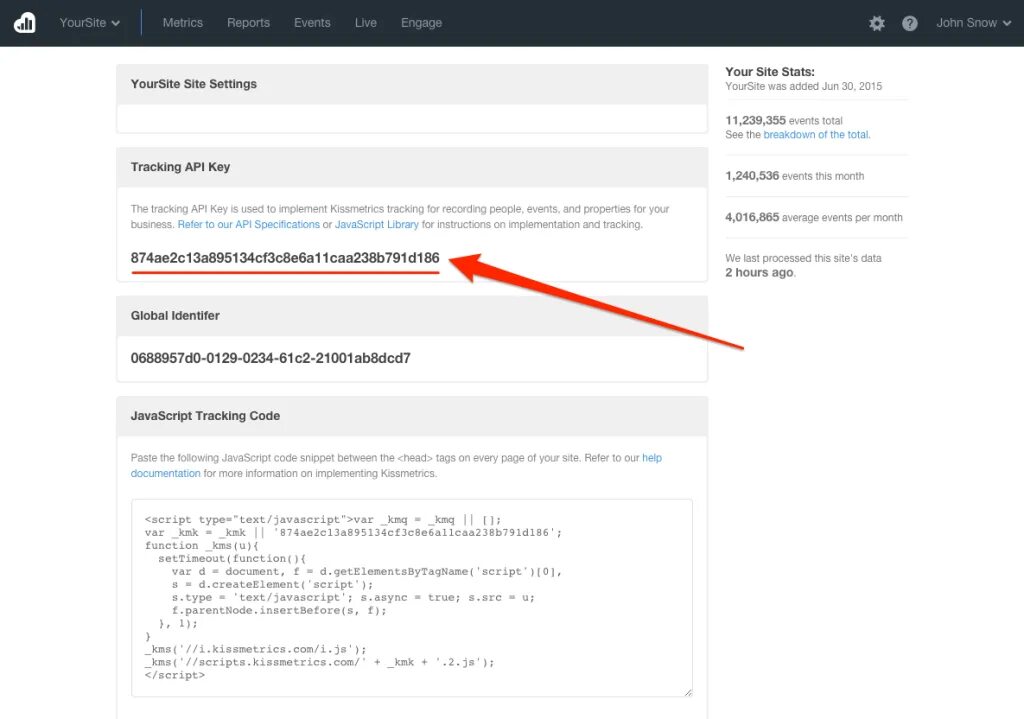1024x719 pixels.
Task: Open the Reports menu item
Action: click(x=248, y=23)
